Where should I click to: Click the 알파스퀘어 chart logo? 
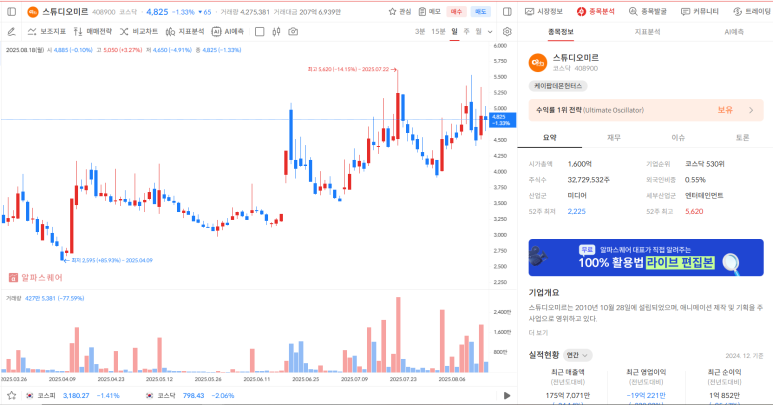(x=36, y=277)
